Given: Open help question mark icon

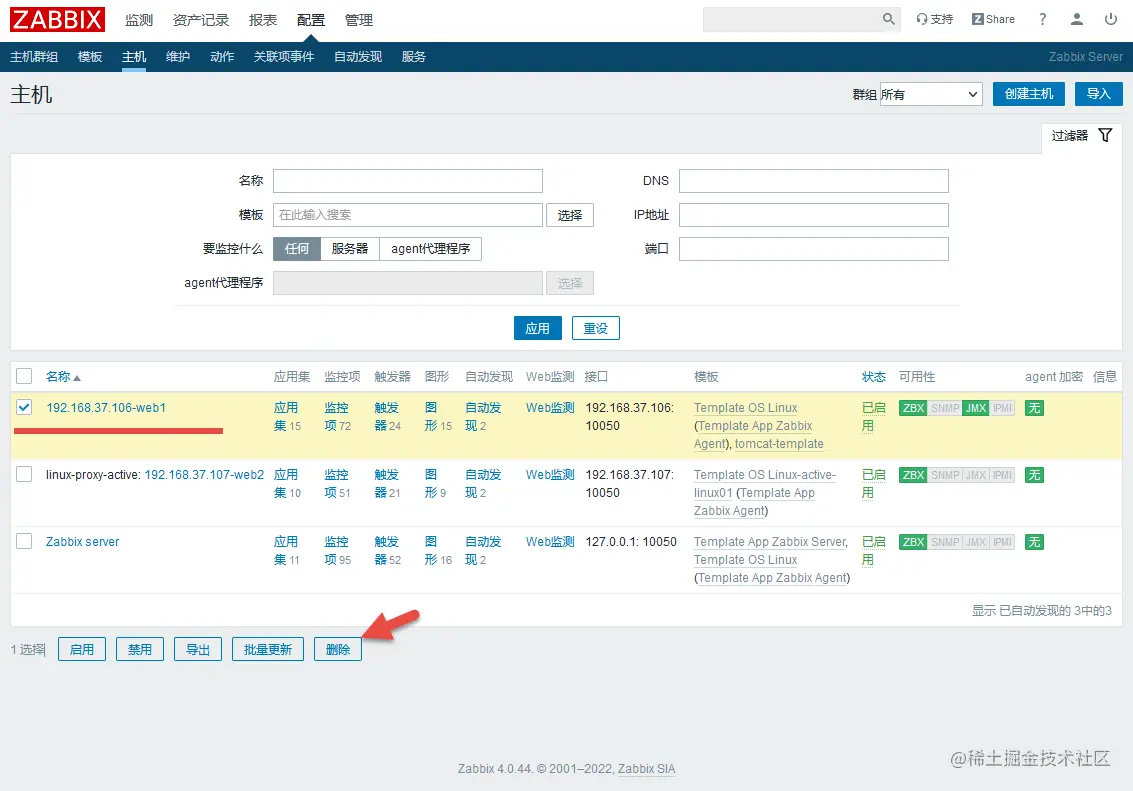Looking at the screenshot, I should click(1042, 20).
